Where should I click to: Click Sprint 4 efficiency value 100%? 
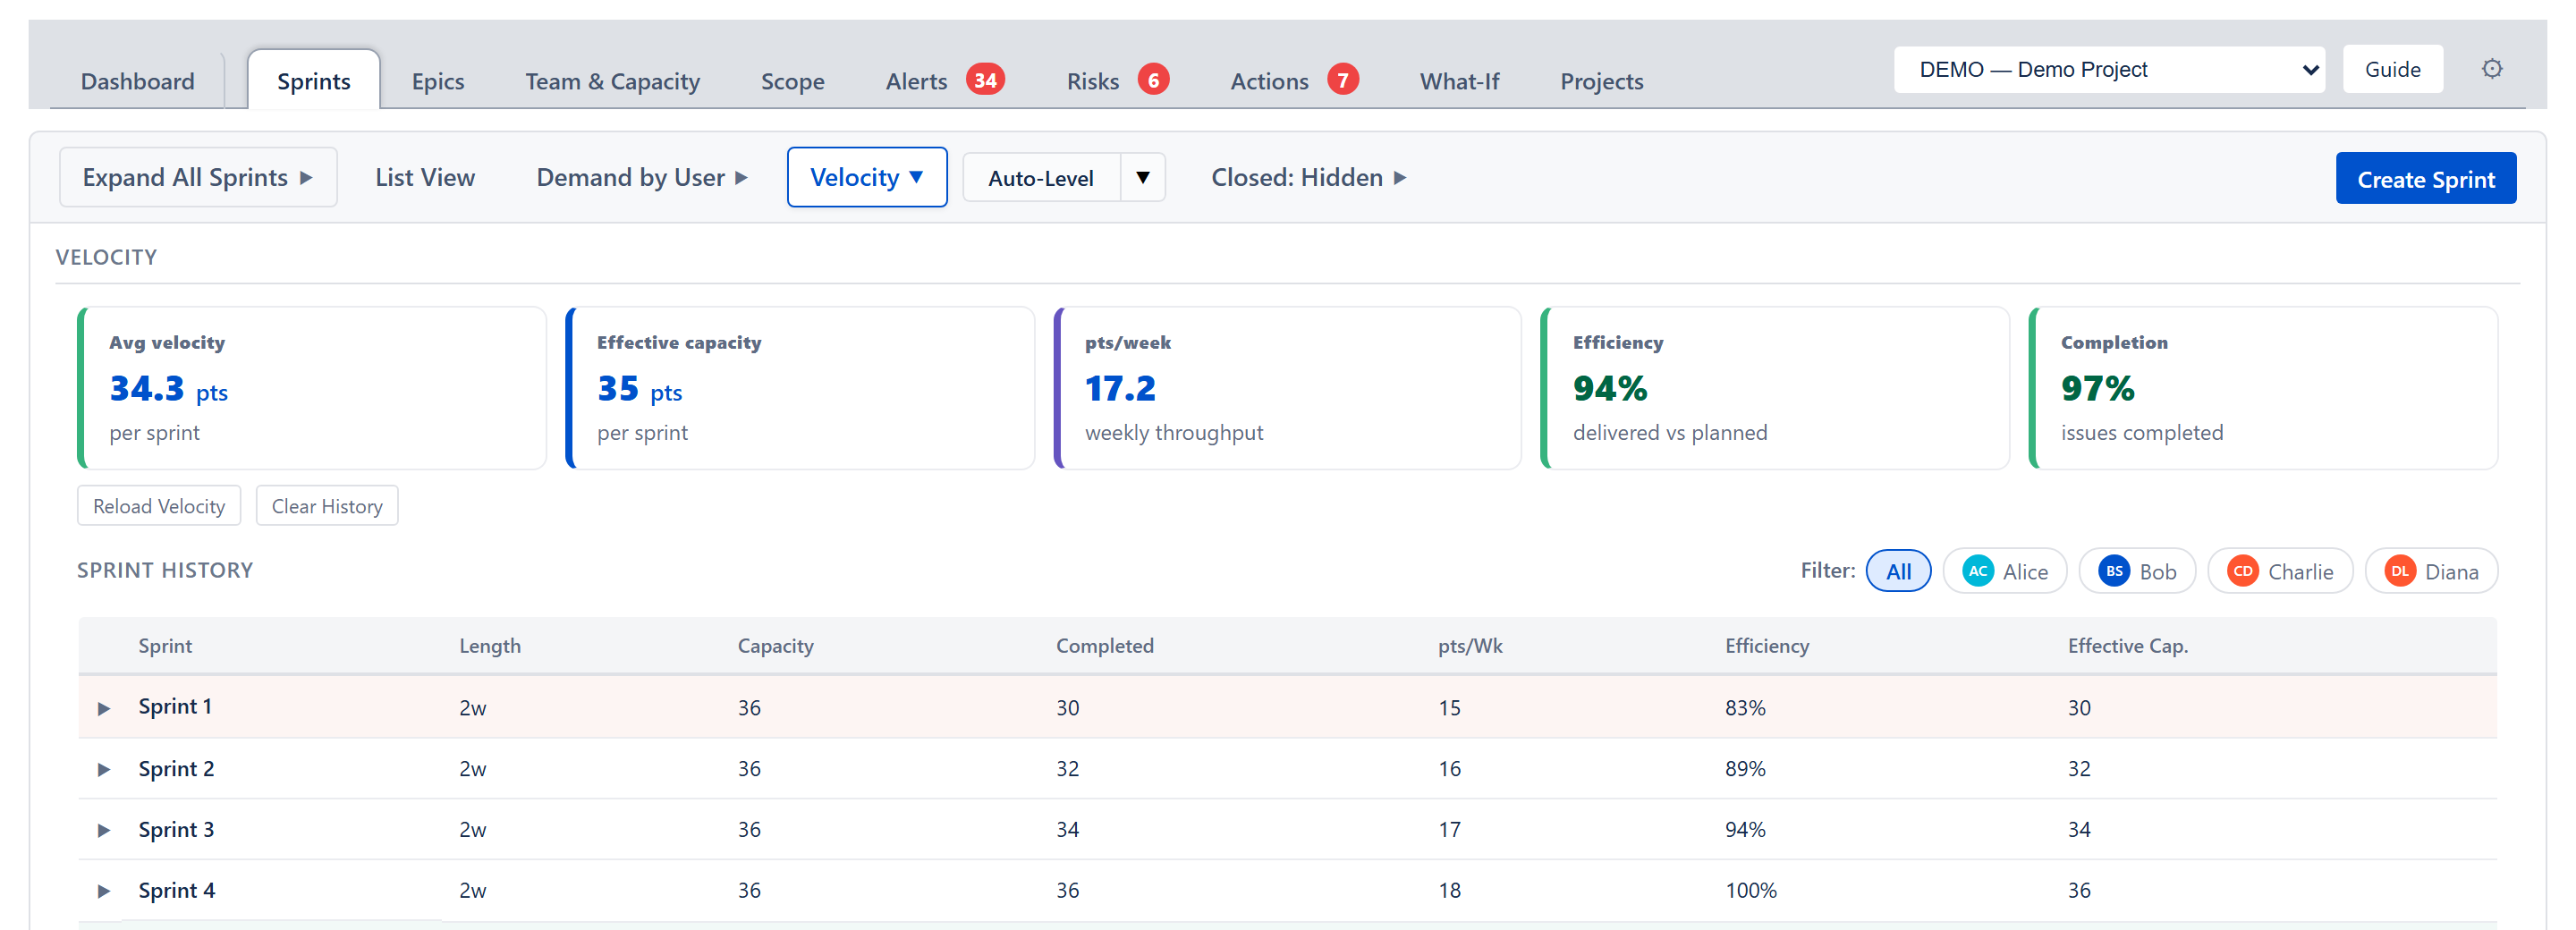pyautogui.click(x=1750, y=891)
